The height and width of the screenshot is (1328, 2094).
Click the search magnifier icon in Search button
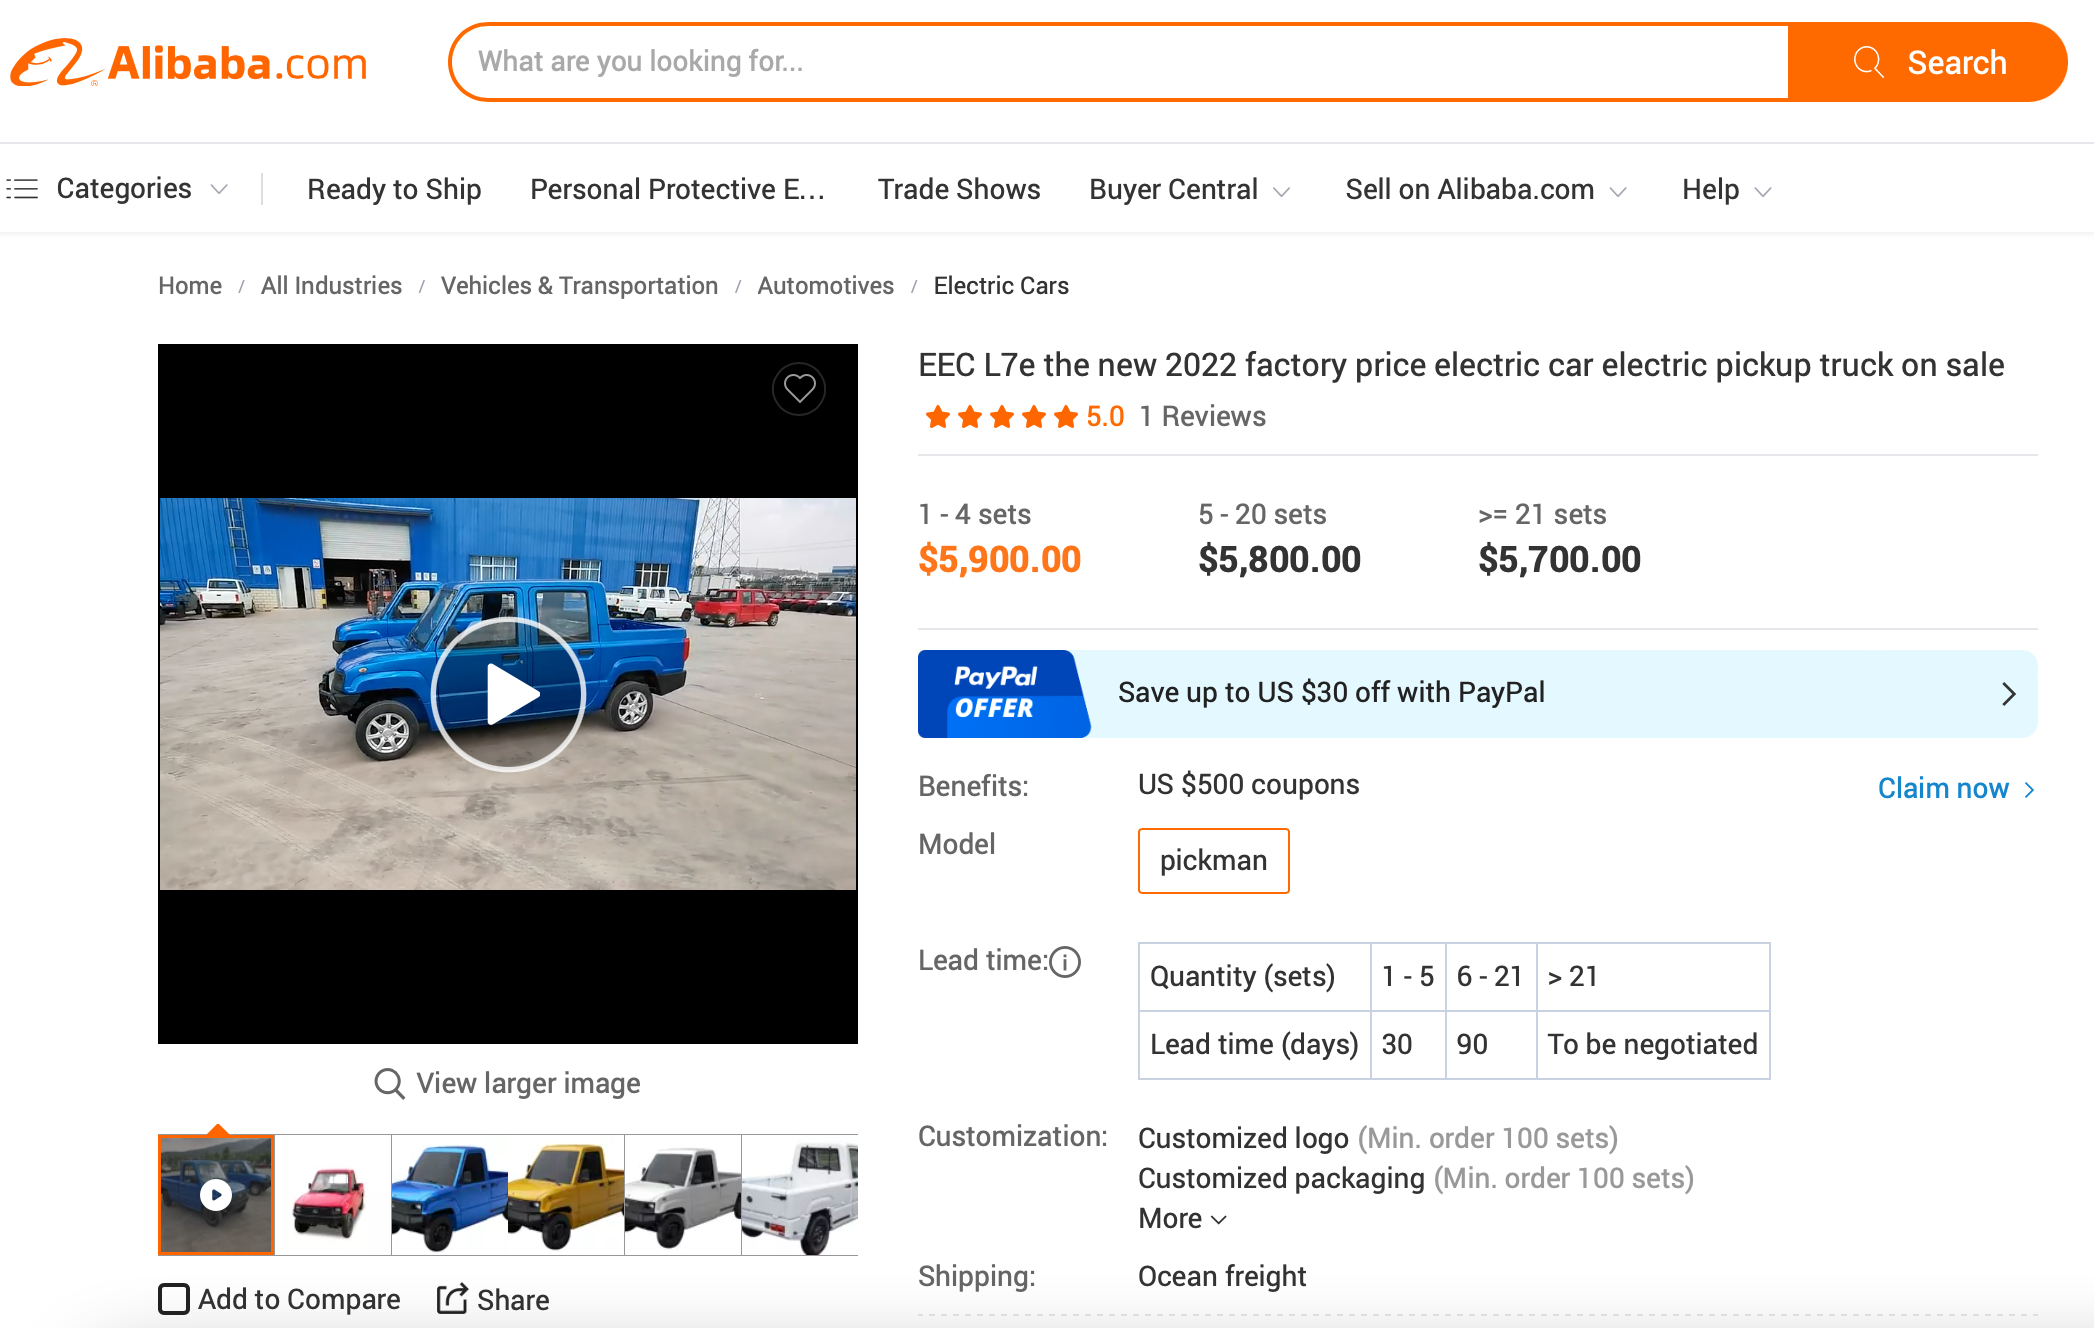tap(1868, 62)
